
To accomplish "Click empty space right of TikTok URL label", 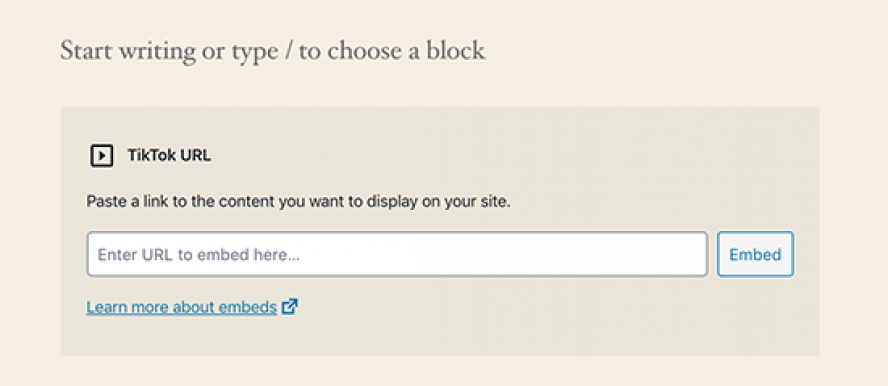I will (510, 156).
